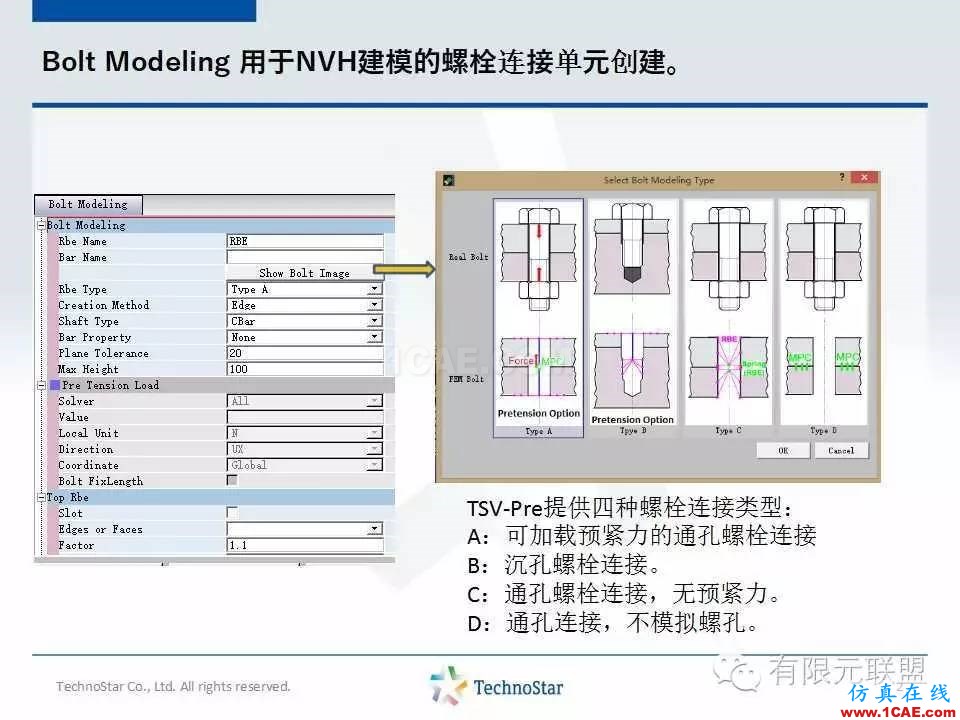Image resolution: width=960 pixels, height=720 pixels.
Task: Toggle the Slot checkbox
Action: 232,512
